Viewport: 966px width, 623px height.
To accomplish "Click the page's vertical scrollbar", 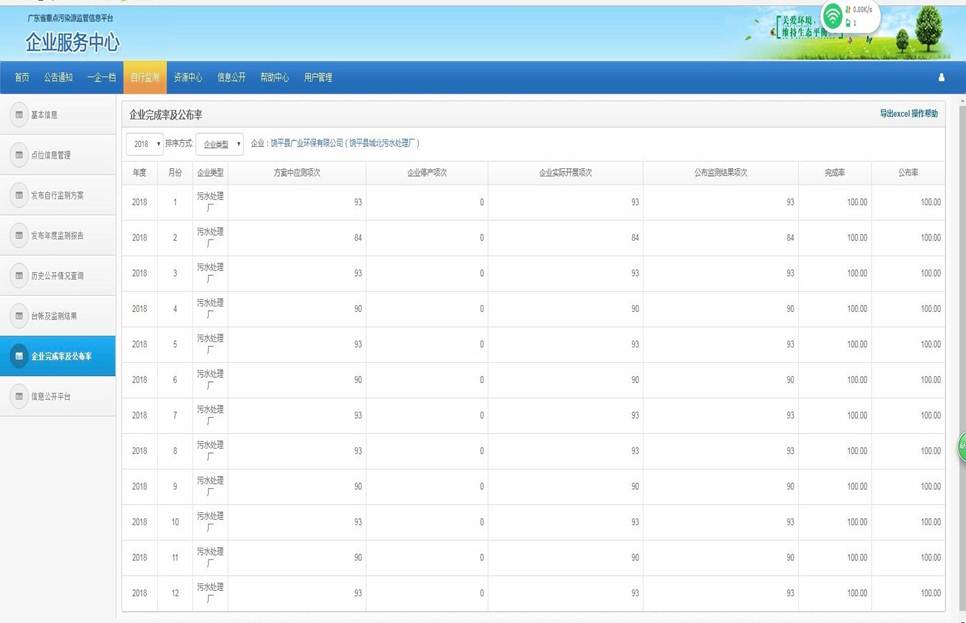I will point(961,300).
